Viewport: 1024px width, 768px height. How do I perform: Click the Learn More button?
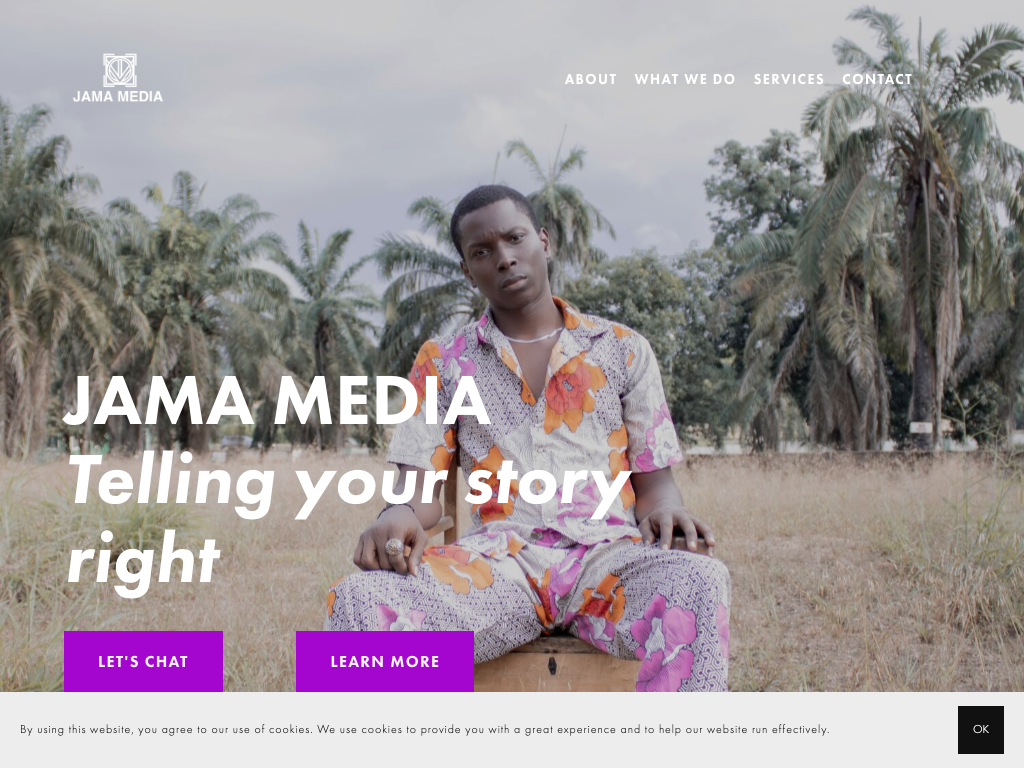[x=385, y=661]
